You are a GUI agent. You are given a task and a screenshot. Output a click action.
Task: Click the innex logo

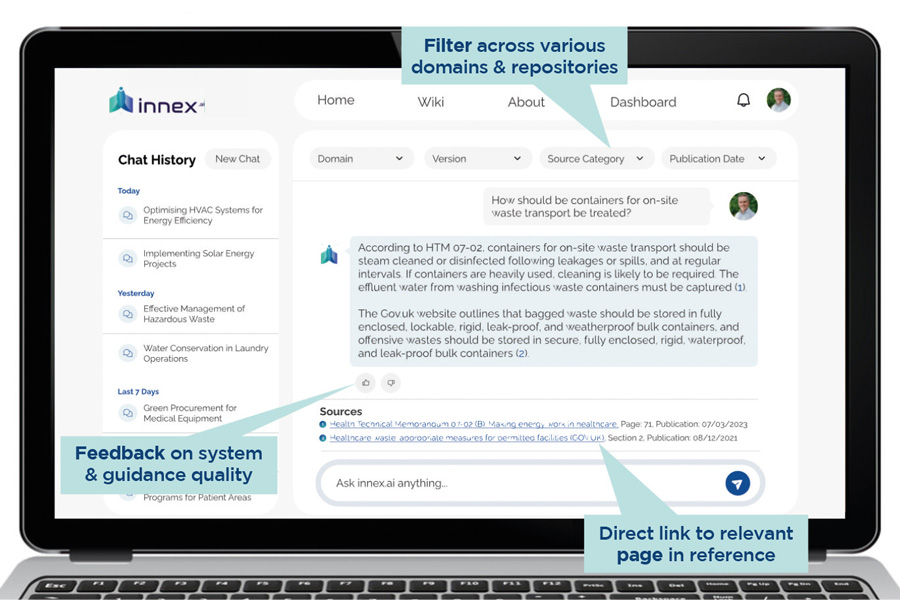point(157,101)
